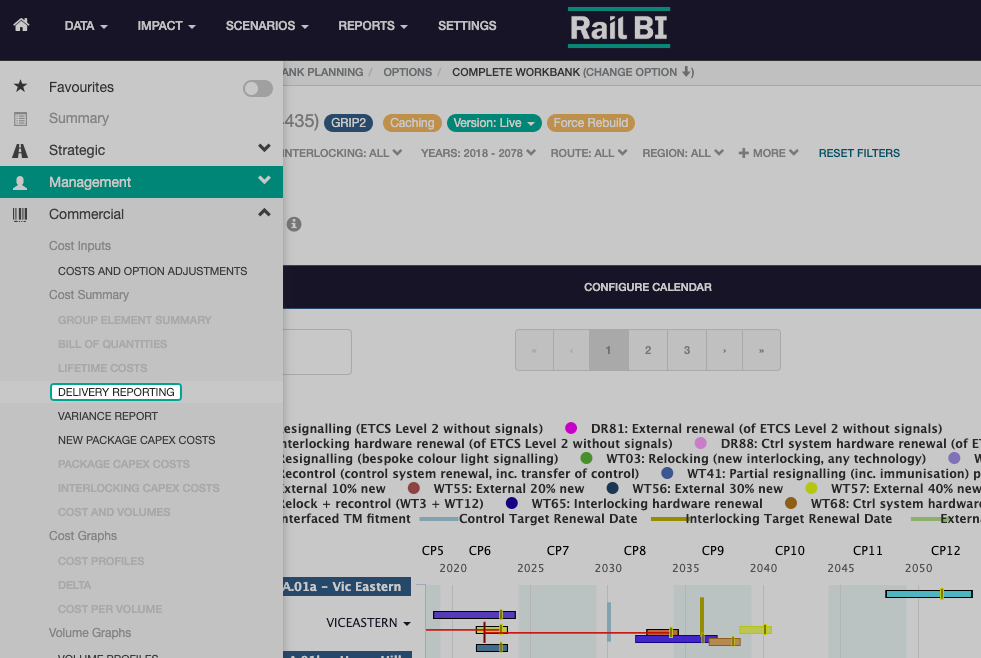Open the Reports menu
This screenshot has width=981, height=658.
[372, 26]
